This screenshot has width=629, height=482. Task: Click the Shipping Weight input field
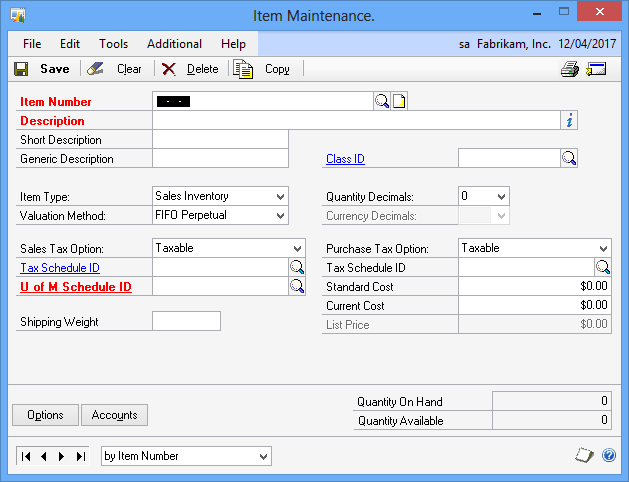187,321
